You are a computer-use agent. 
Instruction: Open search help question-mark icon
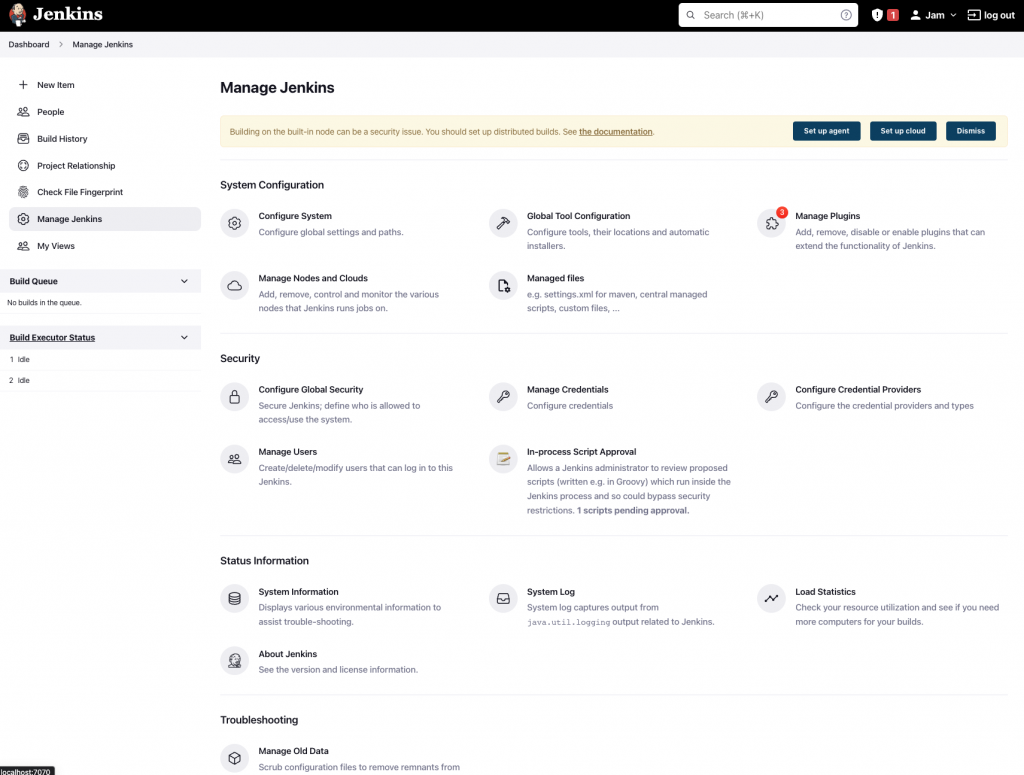coord(846,15)
